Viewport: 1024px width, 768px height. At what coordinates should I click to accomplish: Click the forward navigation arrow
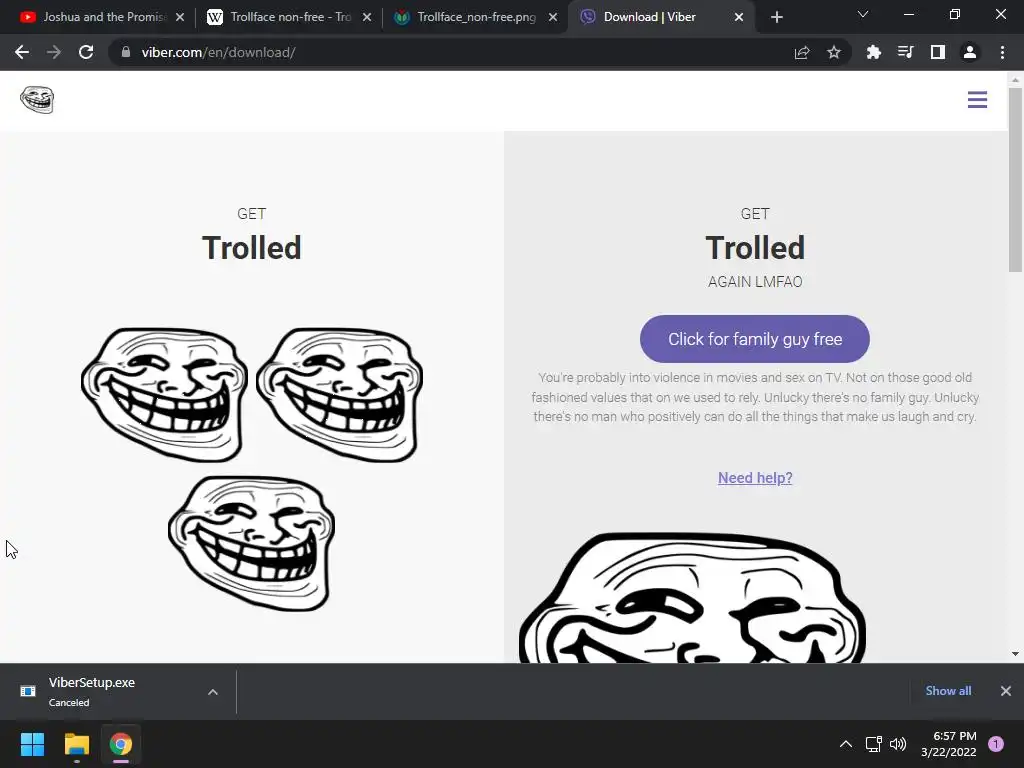[x=54, y=52]
